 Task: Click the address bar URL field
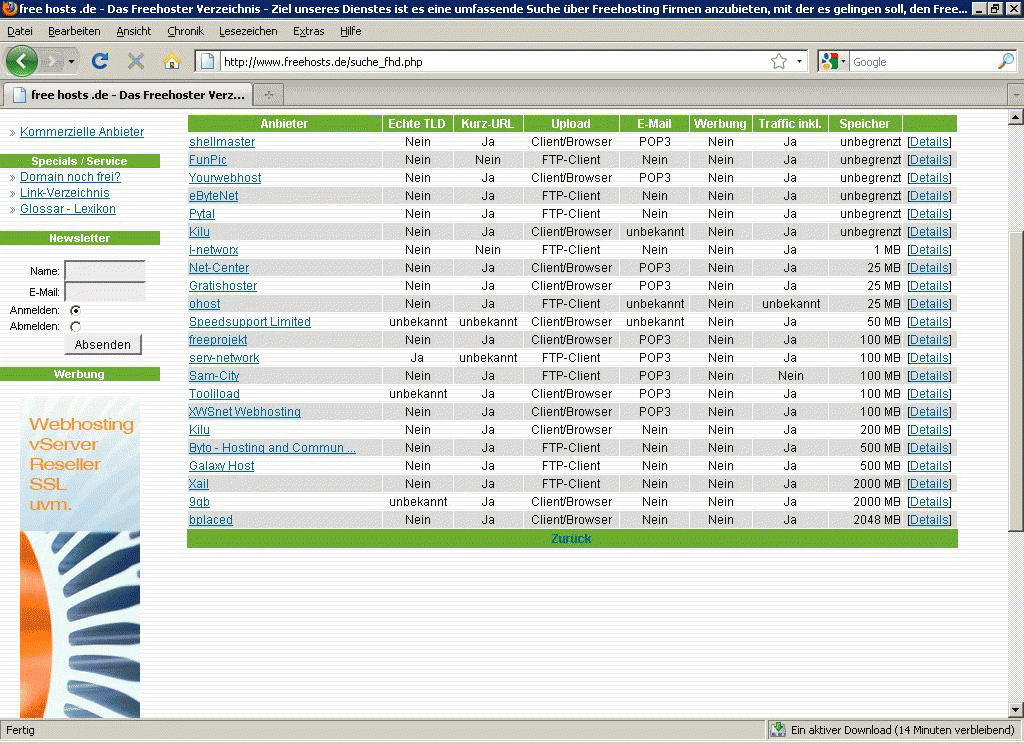click(494, 61)
